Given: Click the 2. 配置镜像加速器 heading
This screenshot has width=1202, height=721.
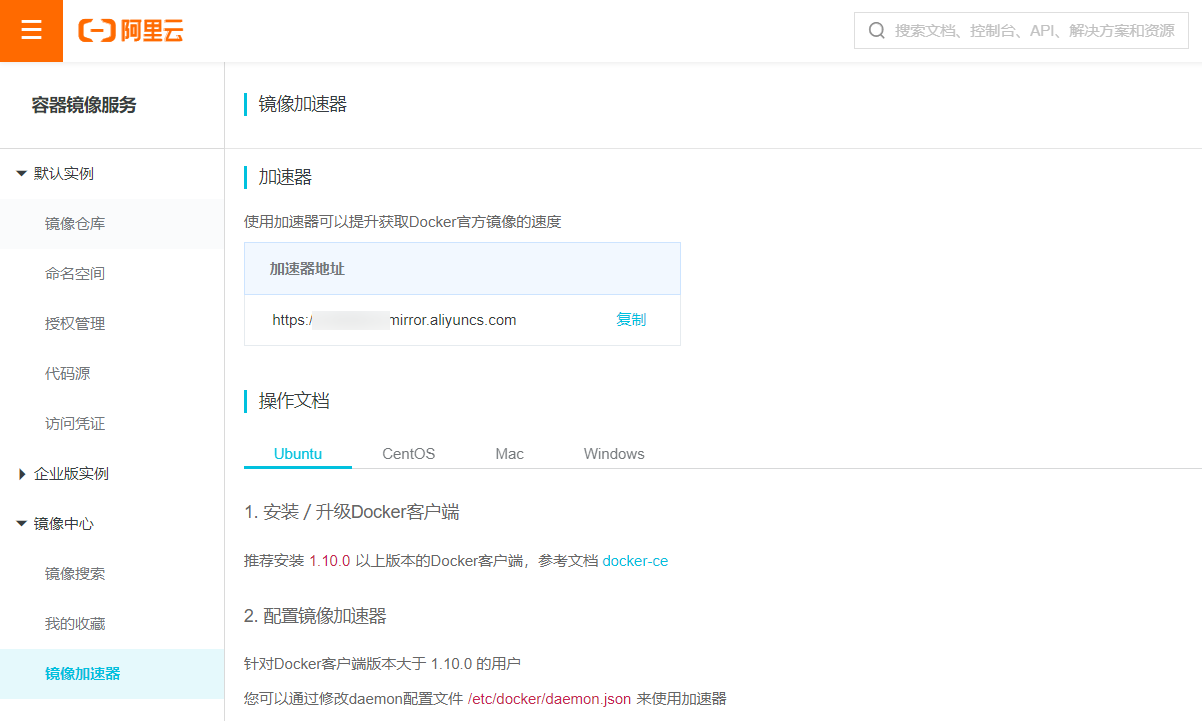Looking at the screenshot, I should (315, 615).
